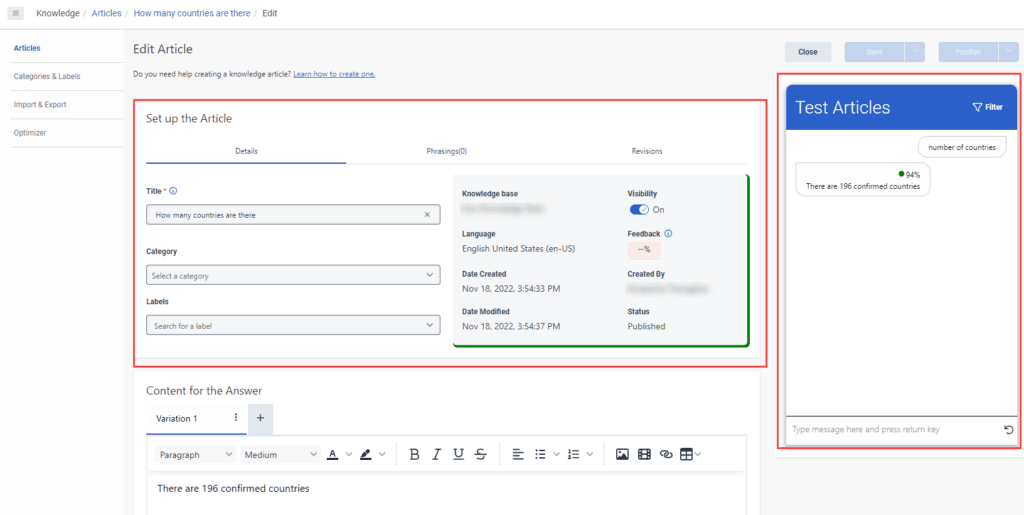Open the text color picker
1024x515 pixels.
[334, 454]
